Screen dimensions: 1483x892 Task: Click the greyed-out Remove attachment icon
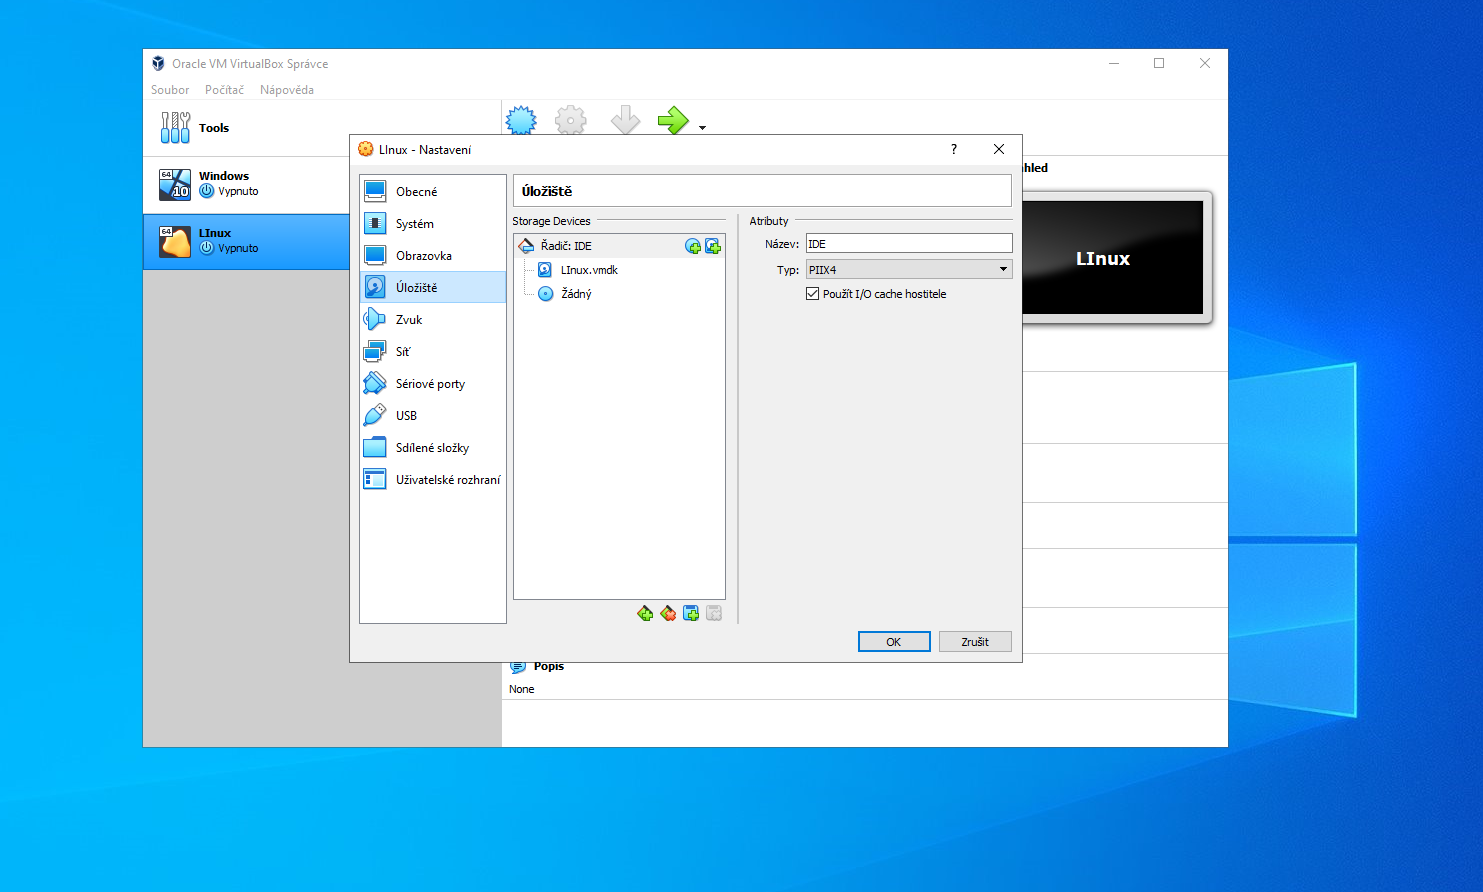pyautogui.click(x=714, y=613)
